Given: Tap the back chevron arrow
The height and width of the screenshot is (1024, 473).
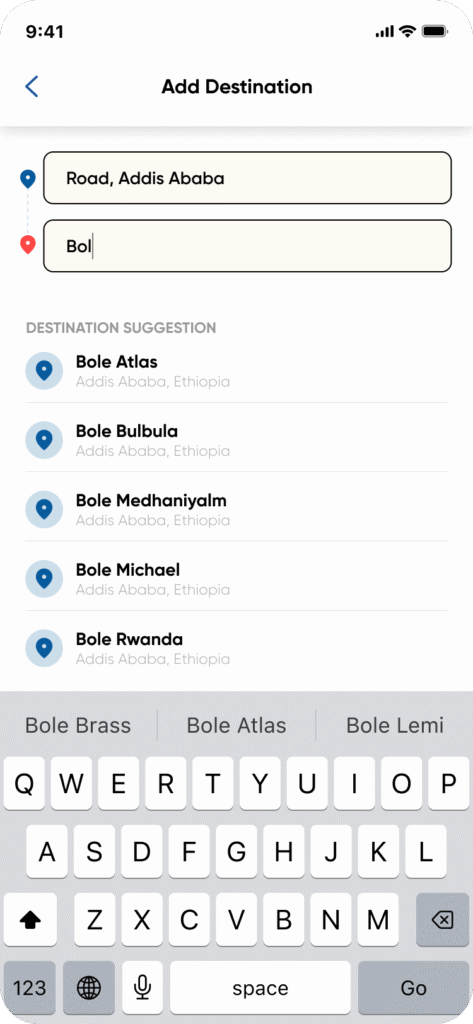Looking at the screenshot, I should [x=31, y=86].
